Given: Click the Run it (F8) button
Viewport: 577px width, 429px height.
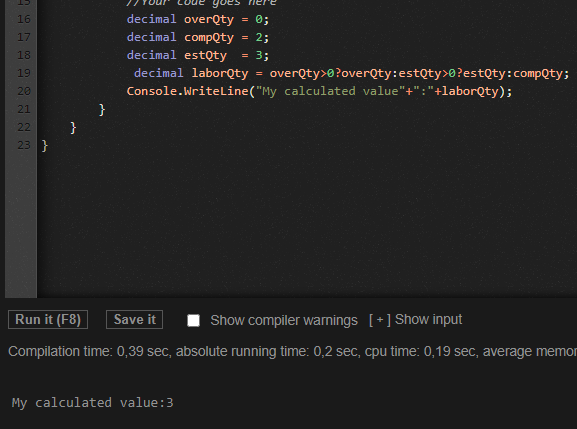Looking at the screenshot, I should [48, 319].
